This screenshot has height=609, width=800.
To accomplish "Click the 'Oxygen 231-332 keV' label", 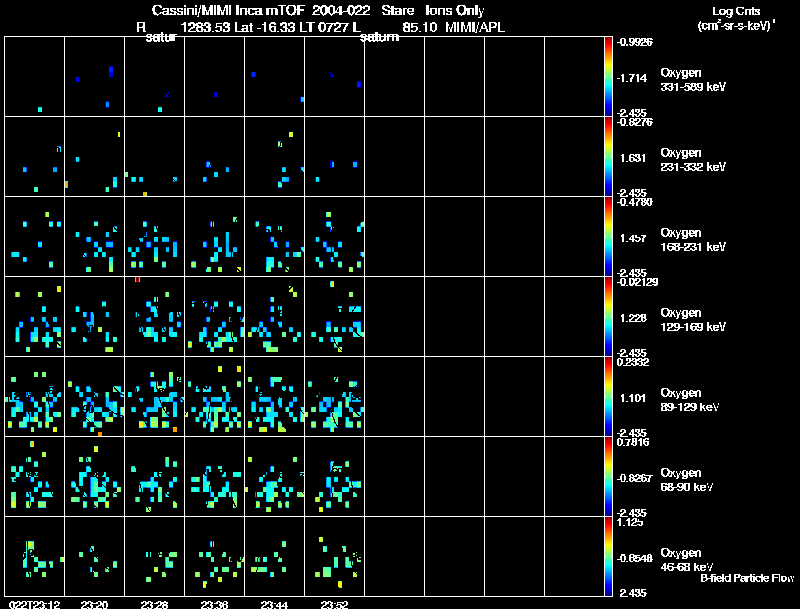I will click(693, 160).
